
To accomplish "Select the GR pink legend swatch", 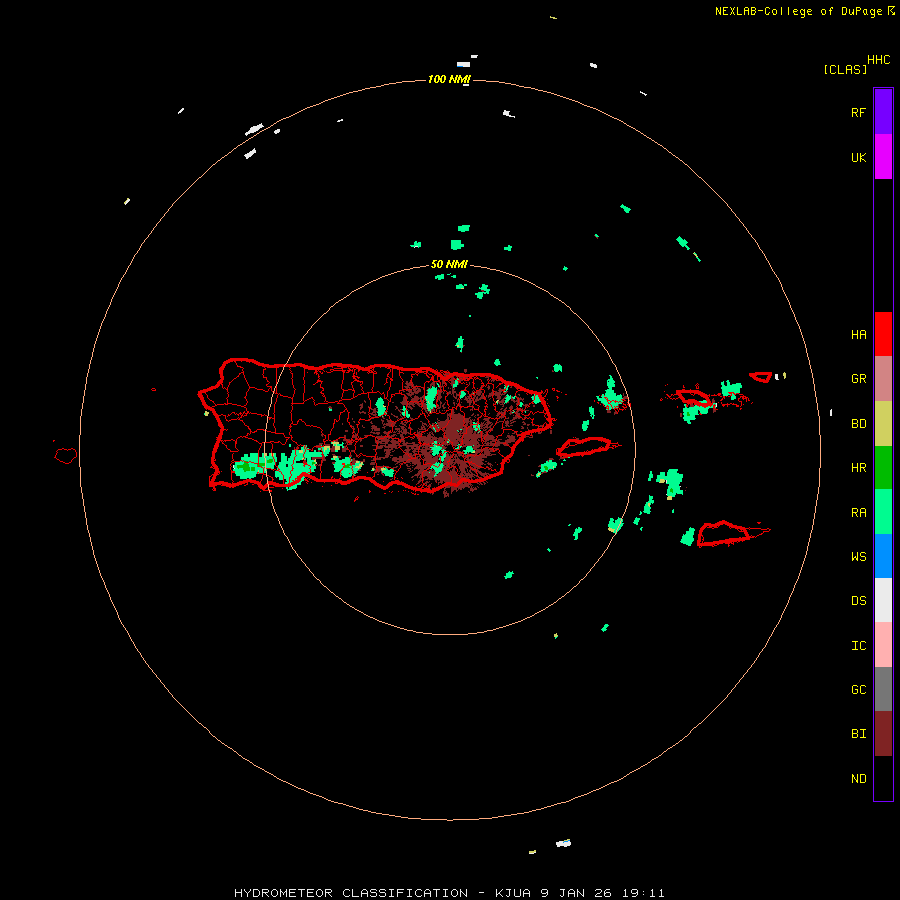I will tap(883, 379).
